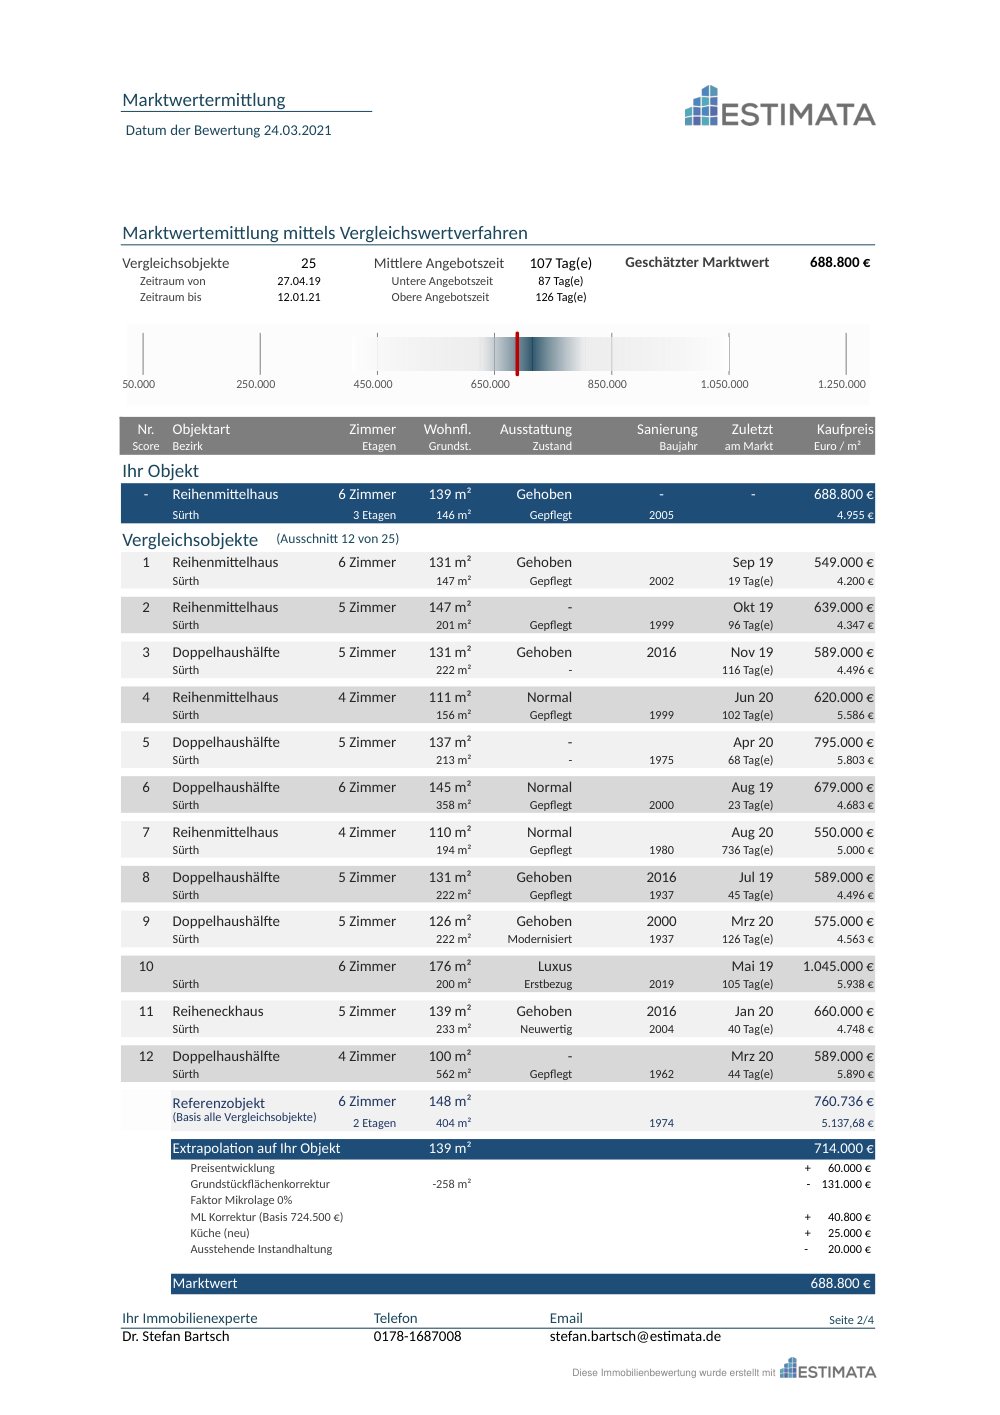Select the reference price "760.736 €"
Screen dimensions: 1000x1415
click(844, 1102)
